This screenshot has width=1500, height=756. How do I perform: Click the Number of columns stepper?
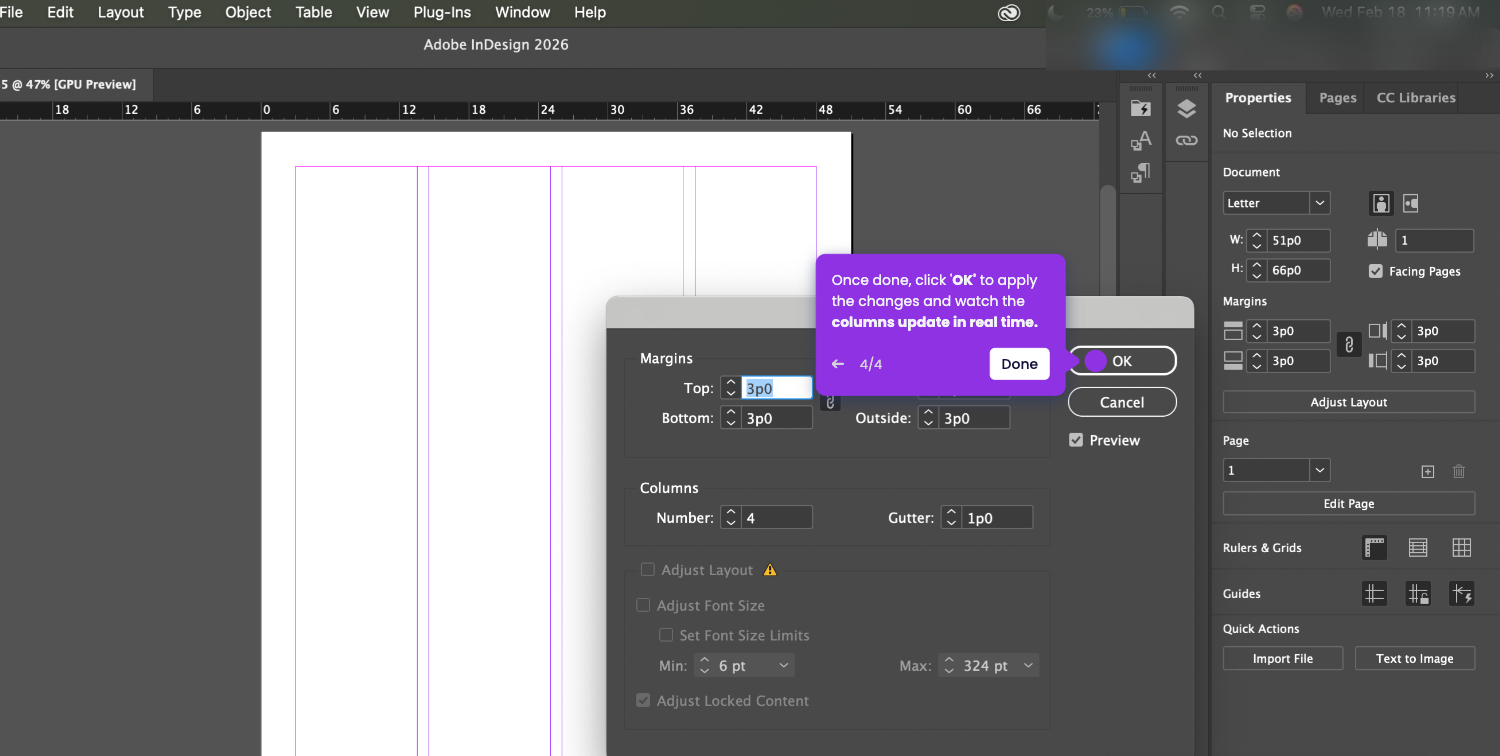point(731,518)
